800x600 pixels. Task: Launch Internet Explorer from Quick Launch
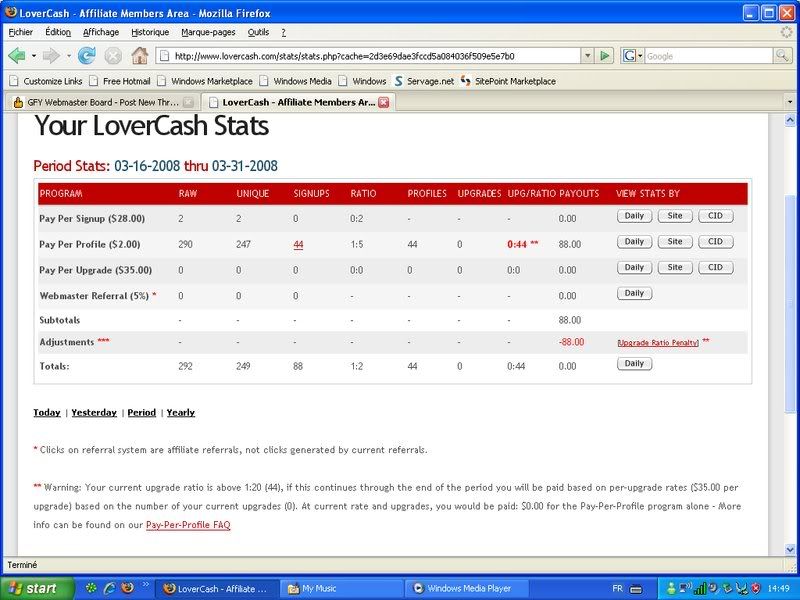(110, 588)
